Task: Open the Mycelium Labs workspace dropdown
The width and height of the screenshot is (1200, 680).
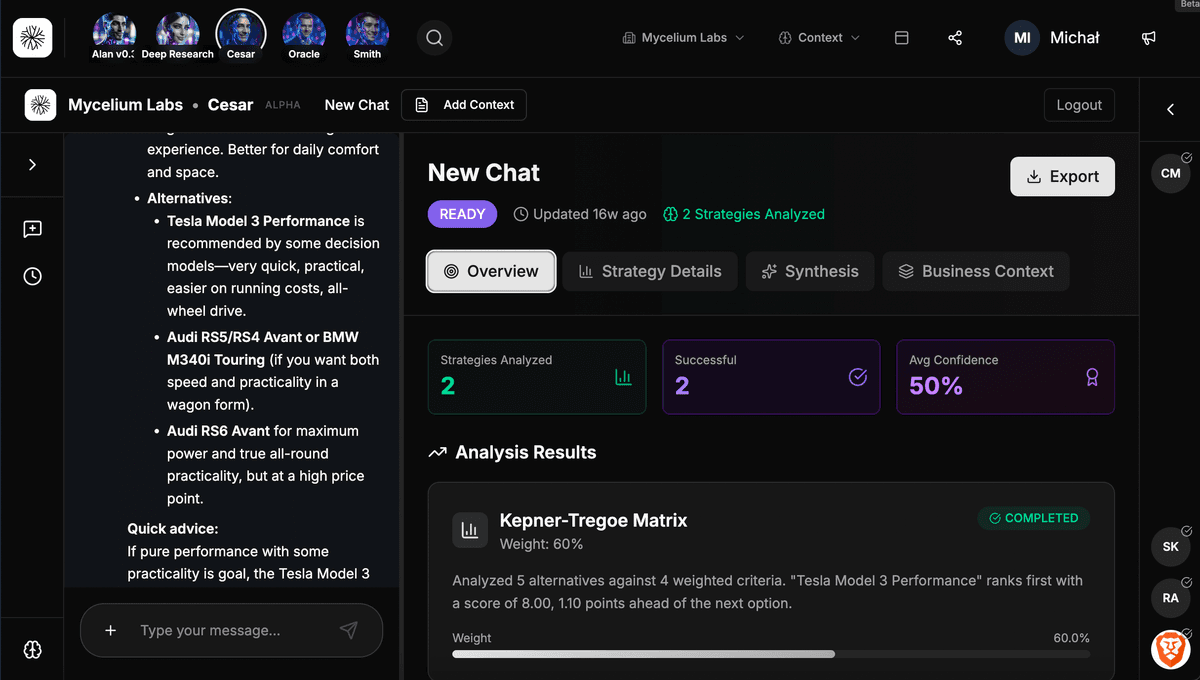Action: click(683, 38)
